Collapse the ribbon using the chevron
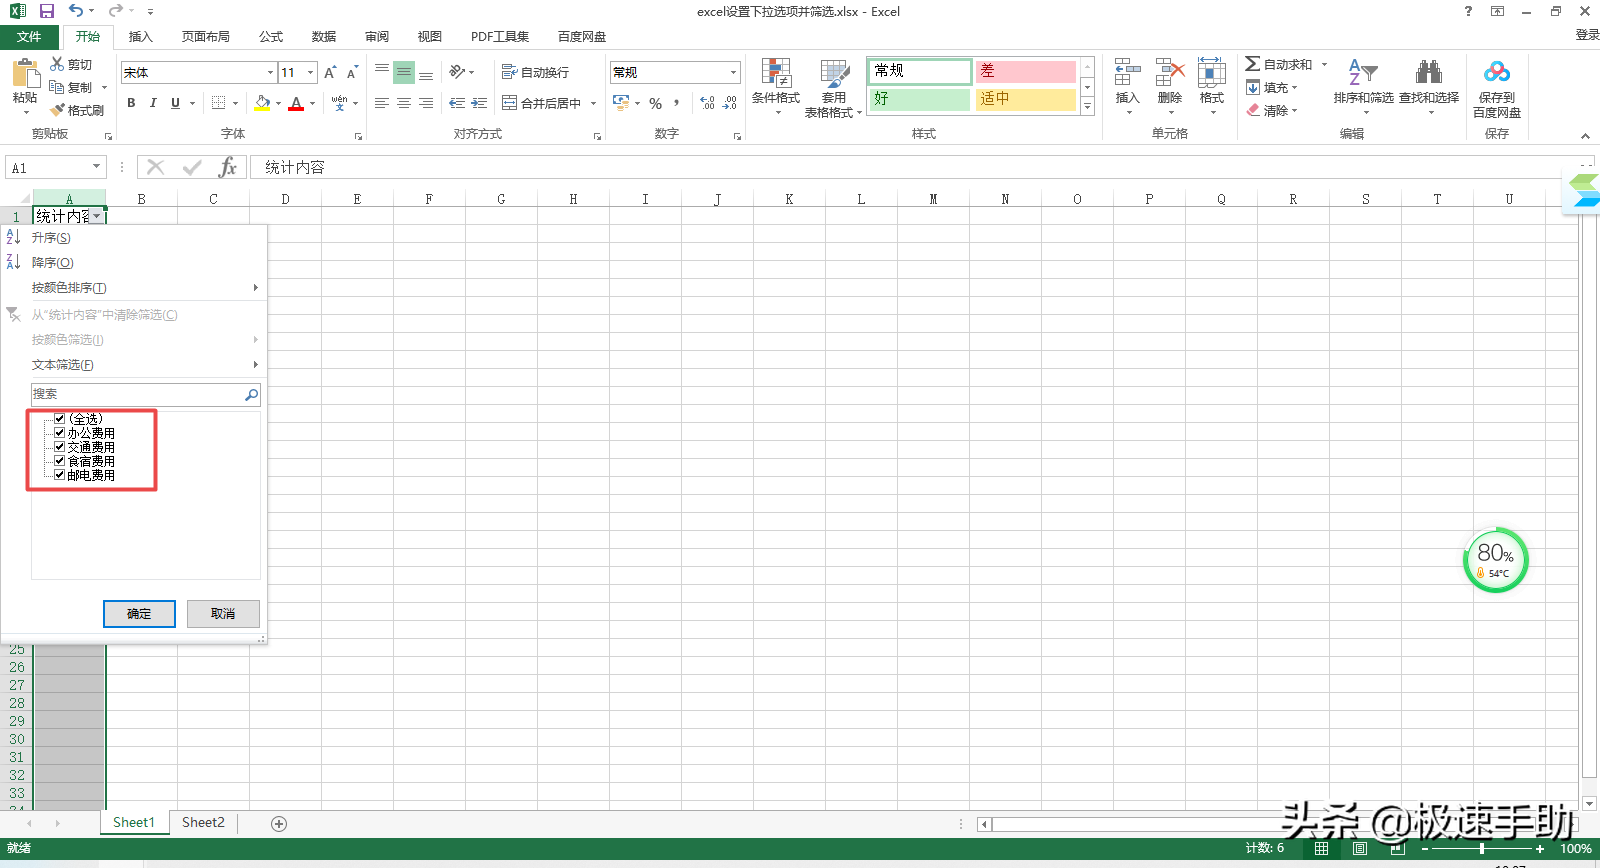This screenshot has width=1600, height=868. [1585, 135]
